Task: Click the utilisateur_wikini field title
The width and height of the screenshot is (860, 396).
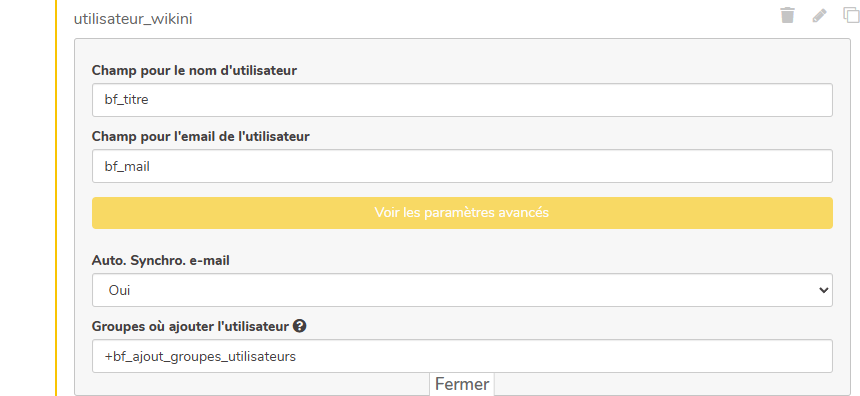Action: pyautogui.click(x=133, y=19)
